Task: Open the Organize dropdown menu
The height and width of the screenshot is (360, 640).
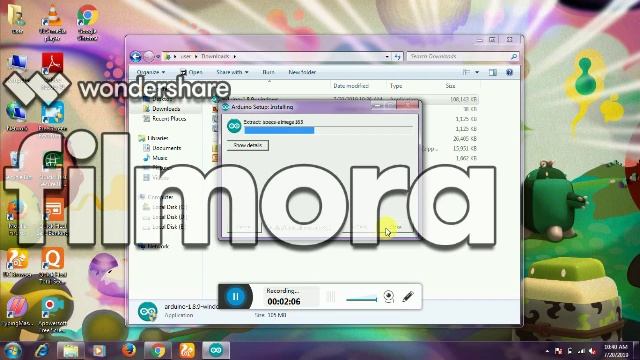Action: click(151, 72)
